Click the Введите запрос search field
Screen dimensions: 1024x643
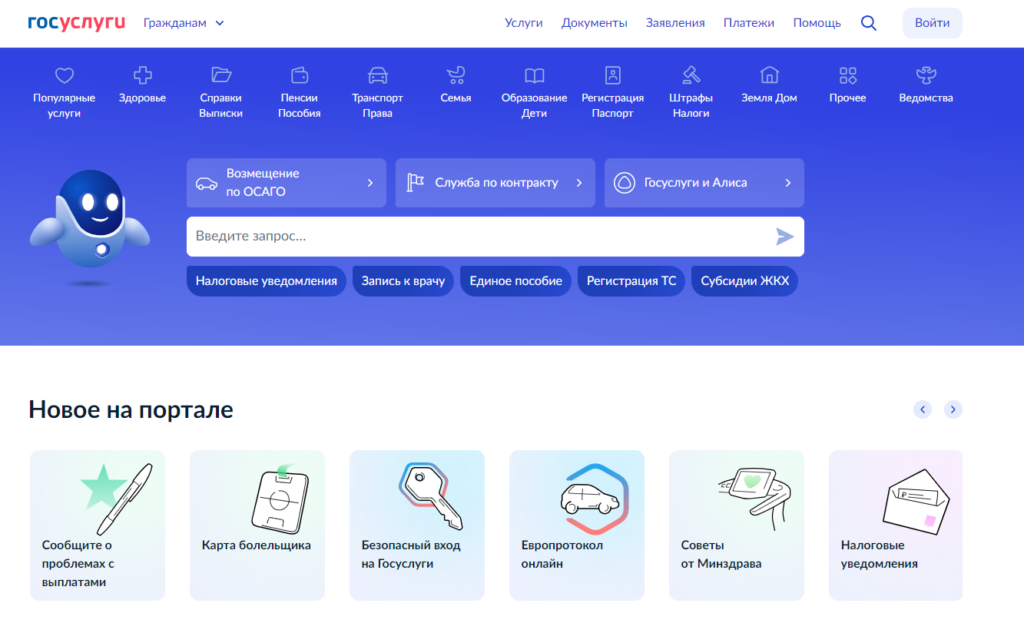click(x=480, y=237)
